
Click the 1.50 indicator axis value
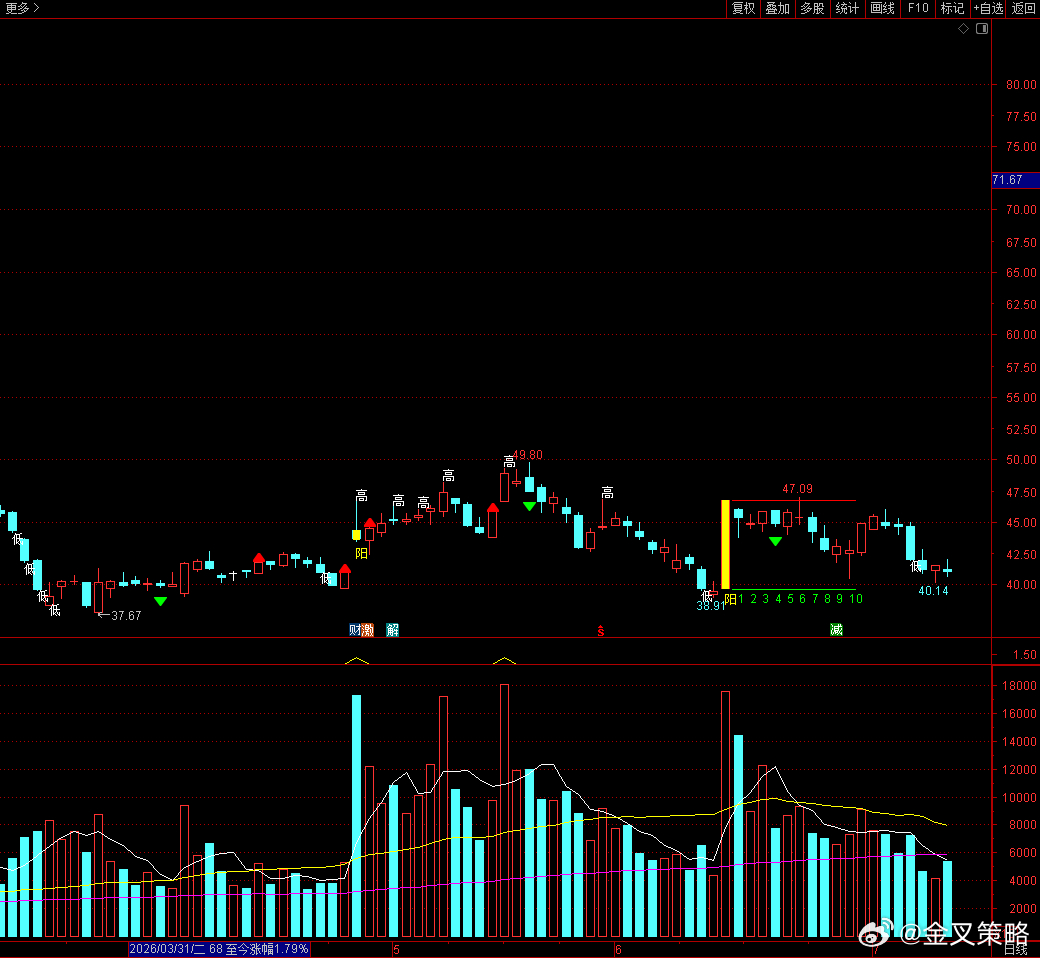pos(1025,655)
